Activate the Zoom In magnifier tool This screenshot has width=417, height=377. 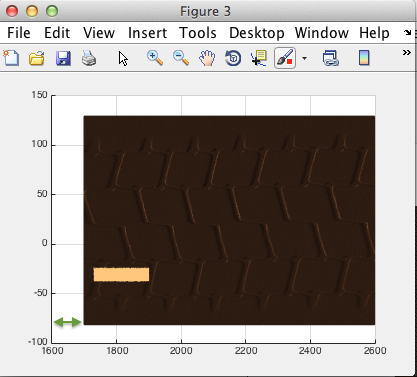(x=155, y=58)
